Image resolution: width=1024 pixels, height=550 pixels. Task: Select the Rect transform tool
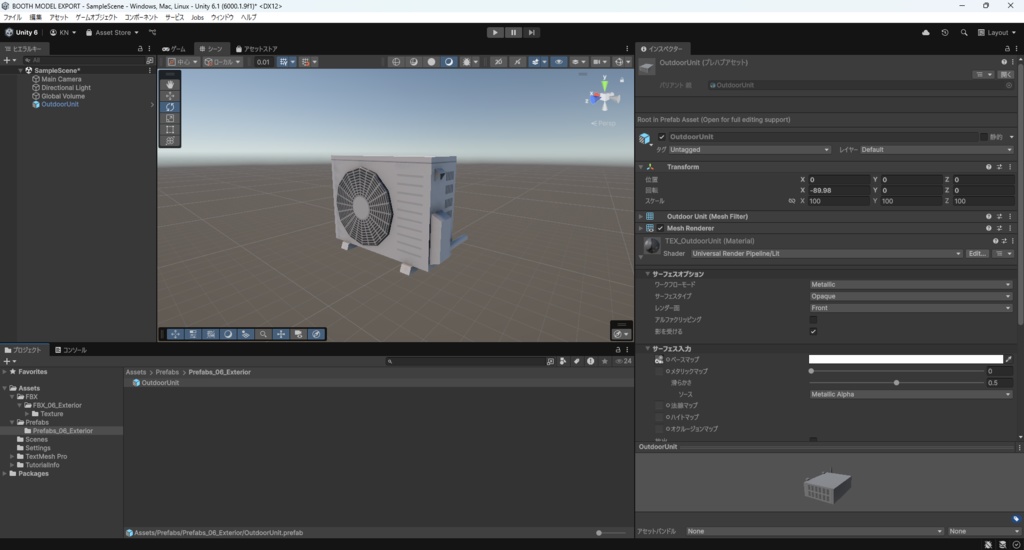(170, 129)
